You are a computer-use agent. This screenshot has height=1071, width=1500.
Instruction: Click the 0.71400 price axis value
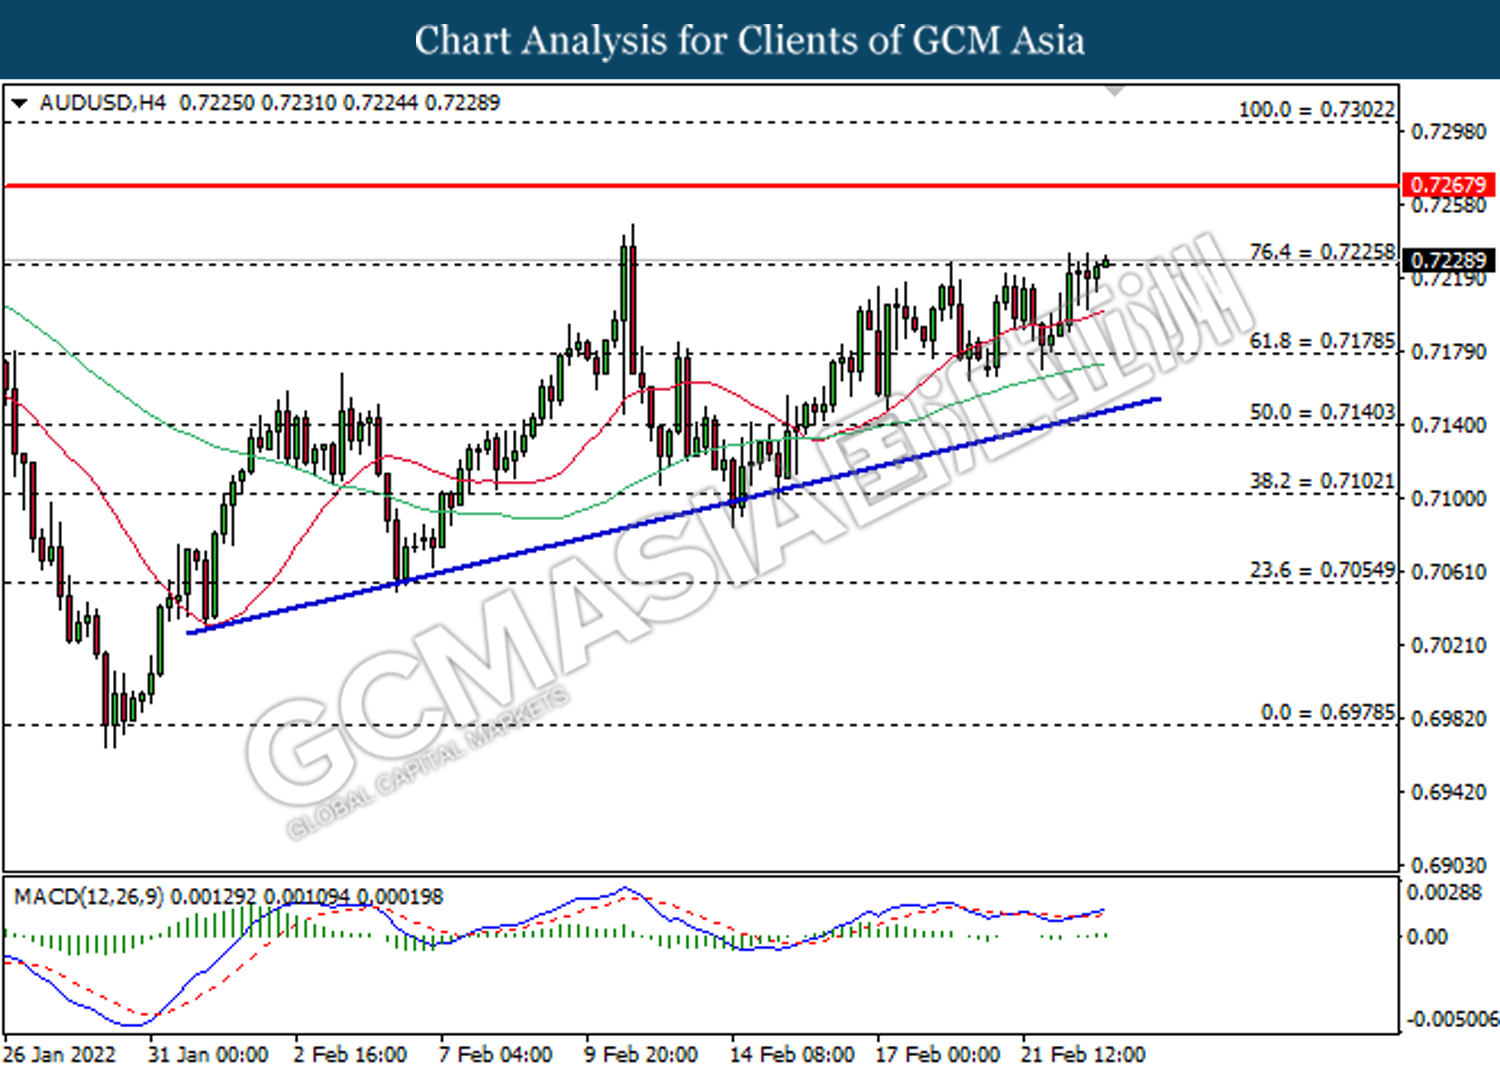click(x=1448, y=425)
